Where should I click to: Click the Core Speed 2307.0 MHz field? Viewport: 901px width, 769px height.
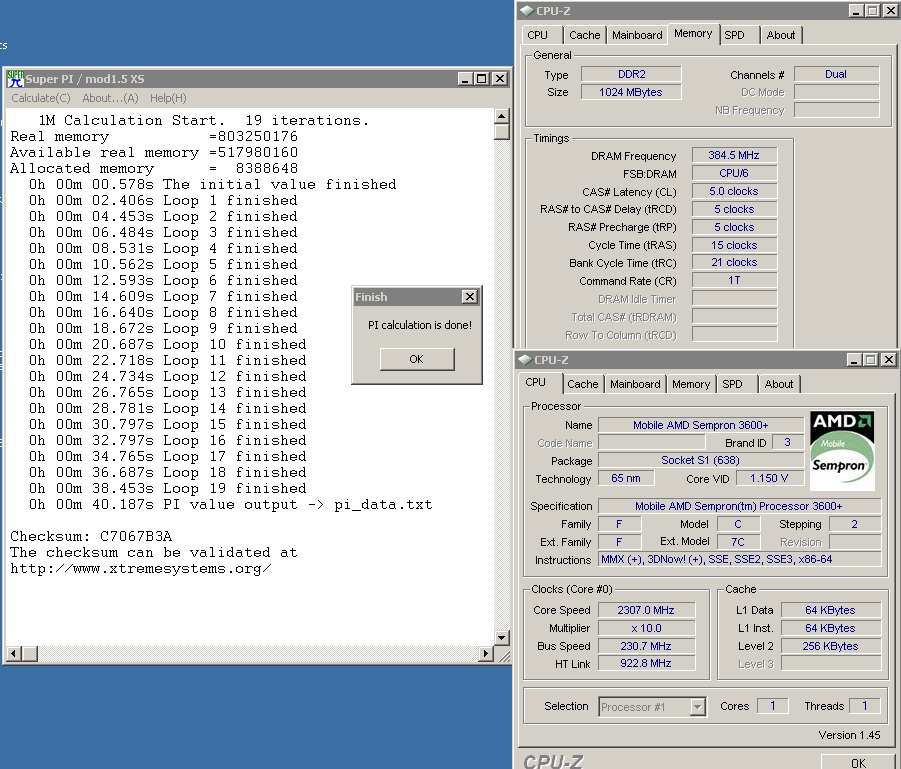646,610
